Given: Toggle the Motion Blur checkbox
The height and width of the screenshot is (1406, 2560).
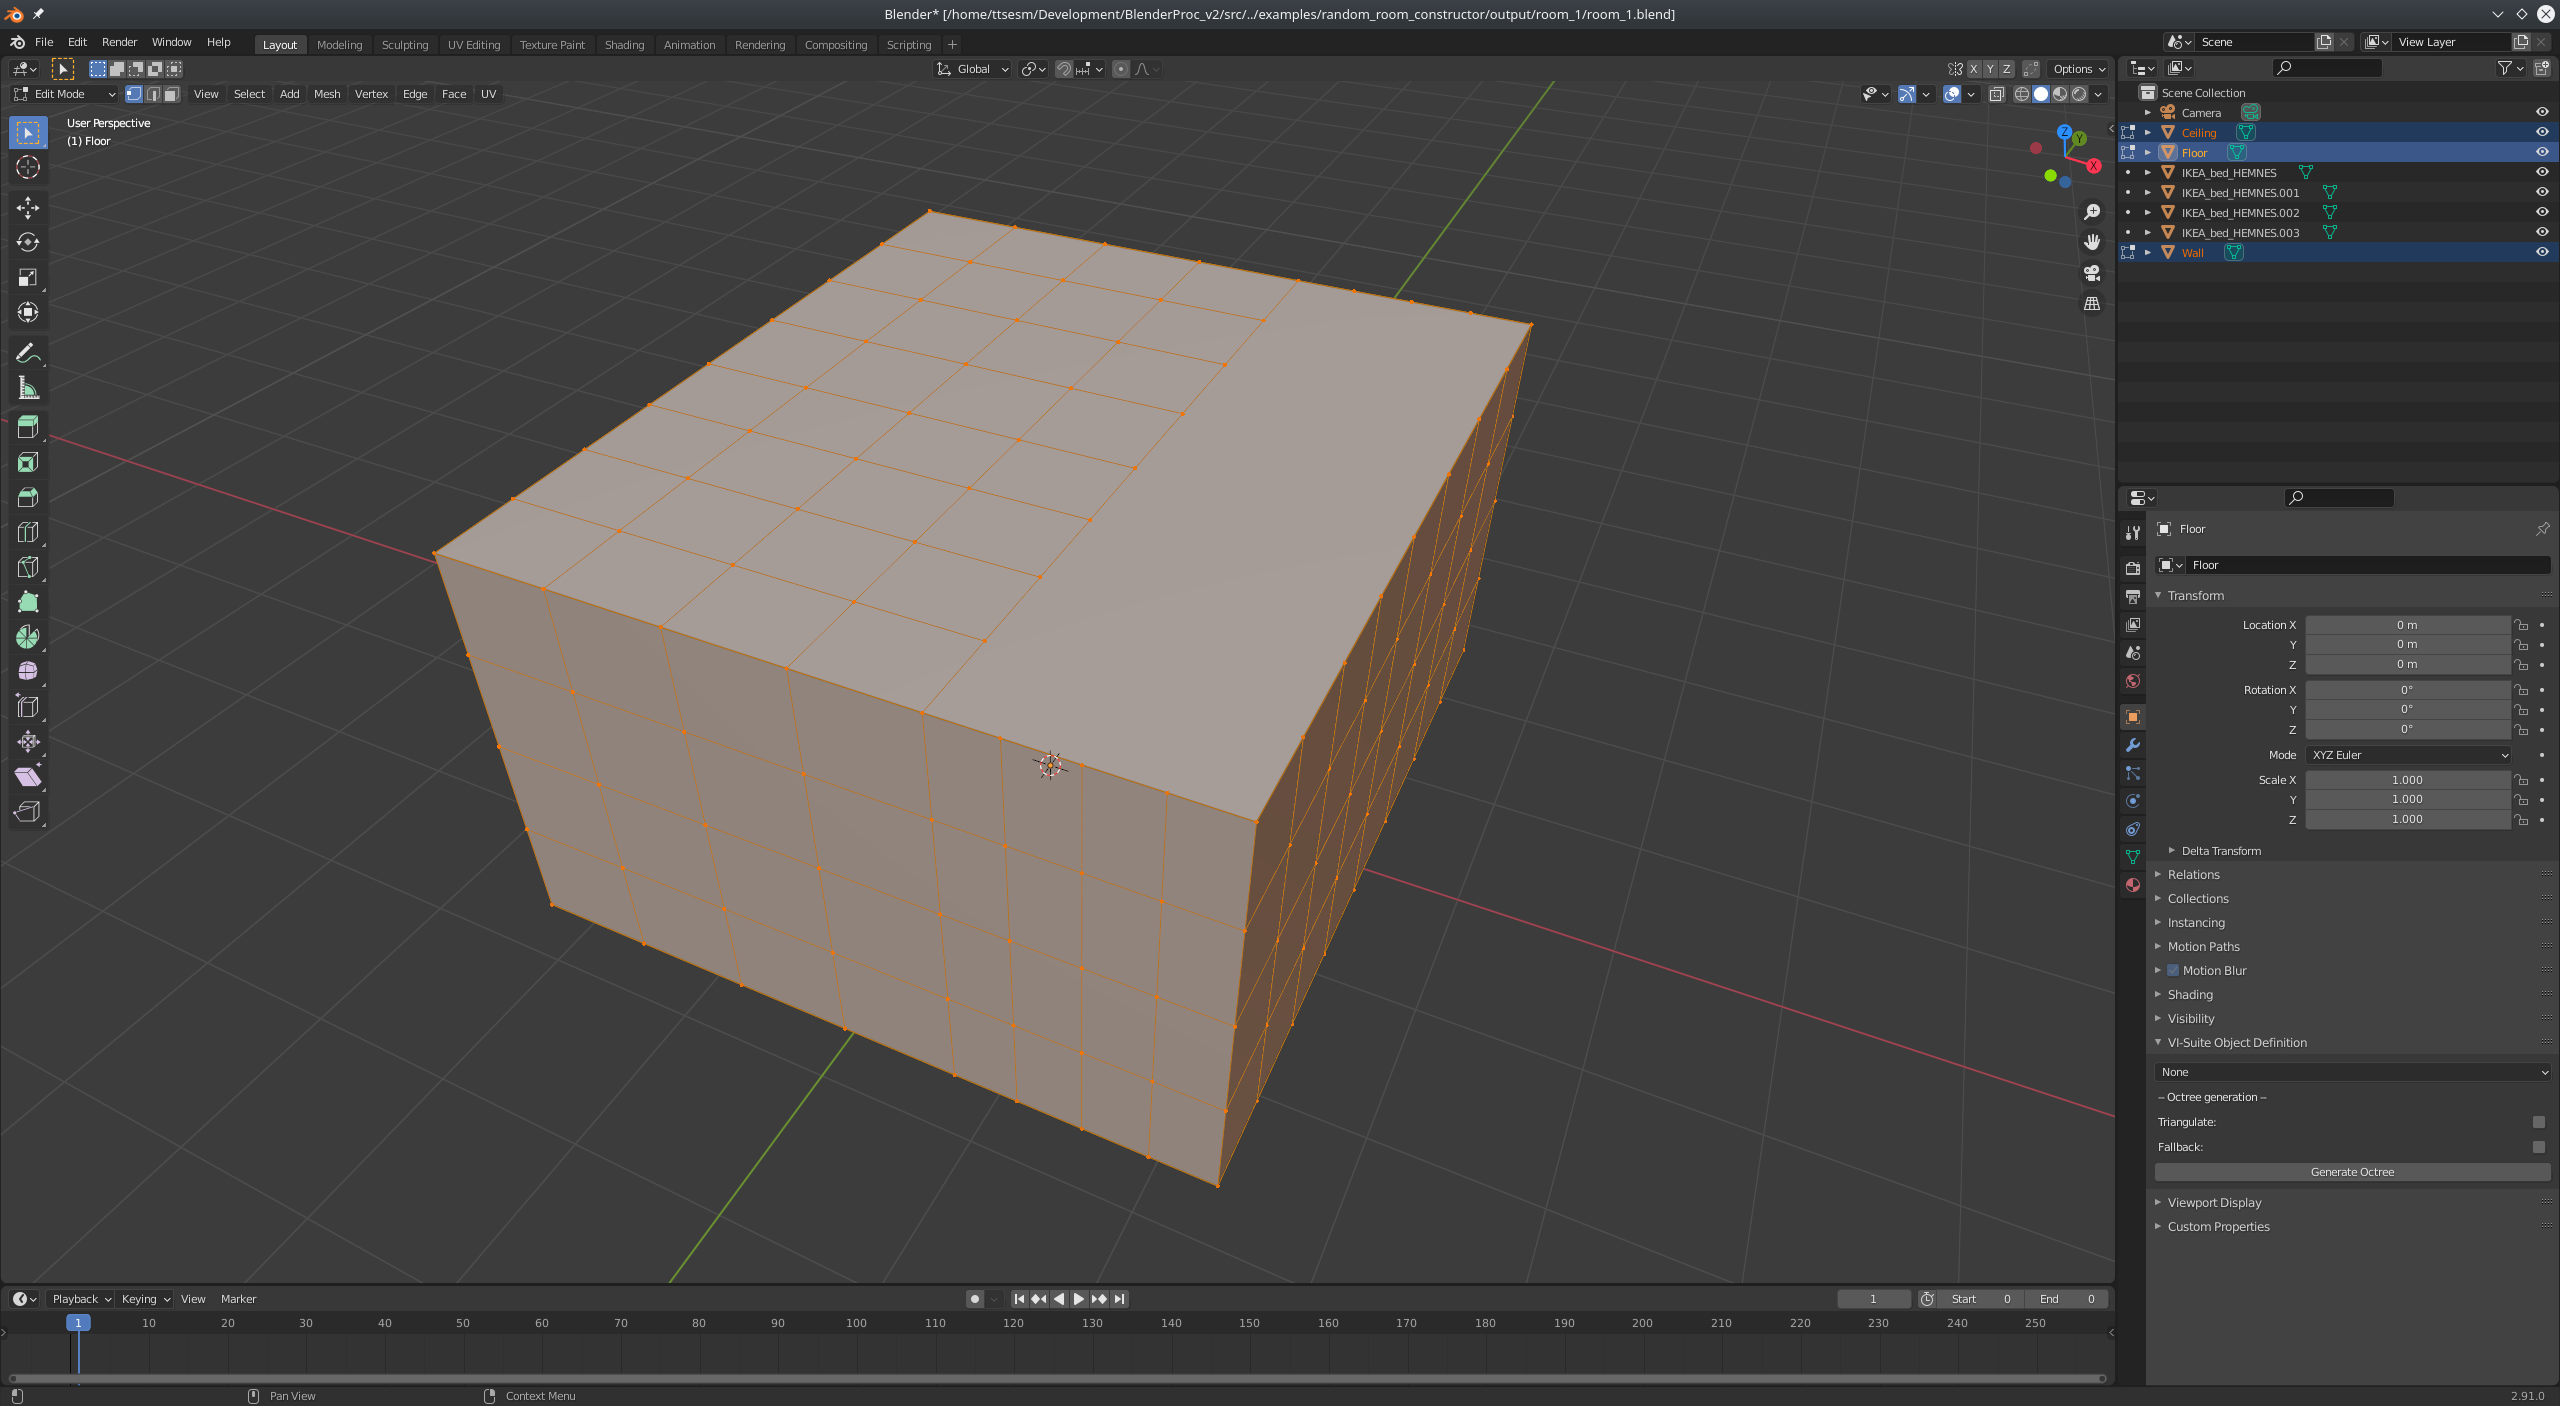Looking at the screenshot, I should coord(2173,970).
